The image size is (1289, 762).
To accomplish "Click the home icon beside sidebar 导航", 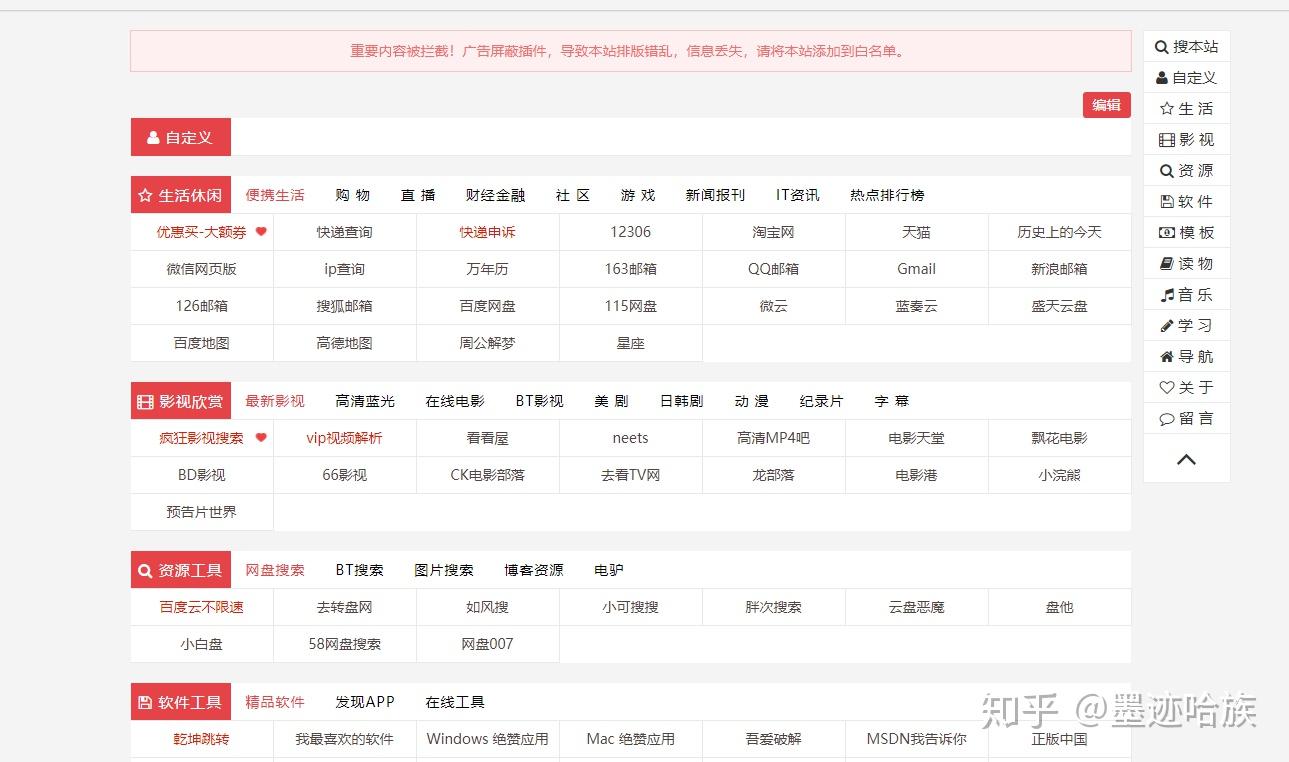I will coord(1166,357).
